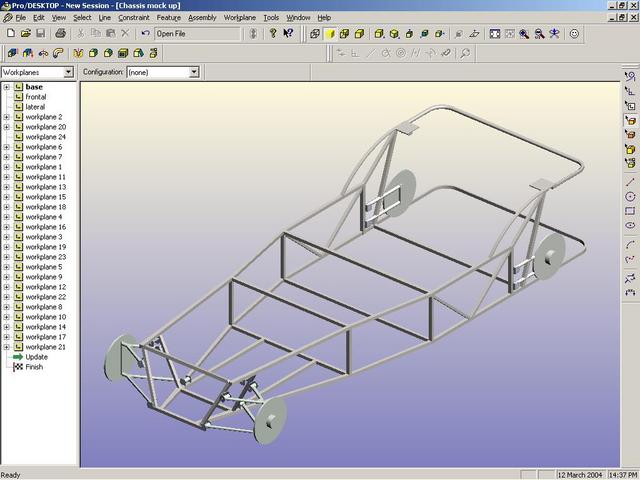The height and width of the screenshot is (480, 640).
Task: Click the yellow question mark Help icon
Action: click(273, 33)
